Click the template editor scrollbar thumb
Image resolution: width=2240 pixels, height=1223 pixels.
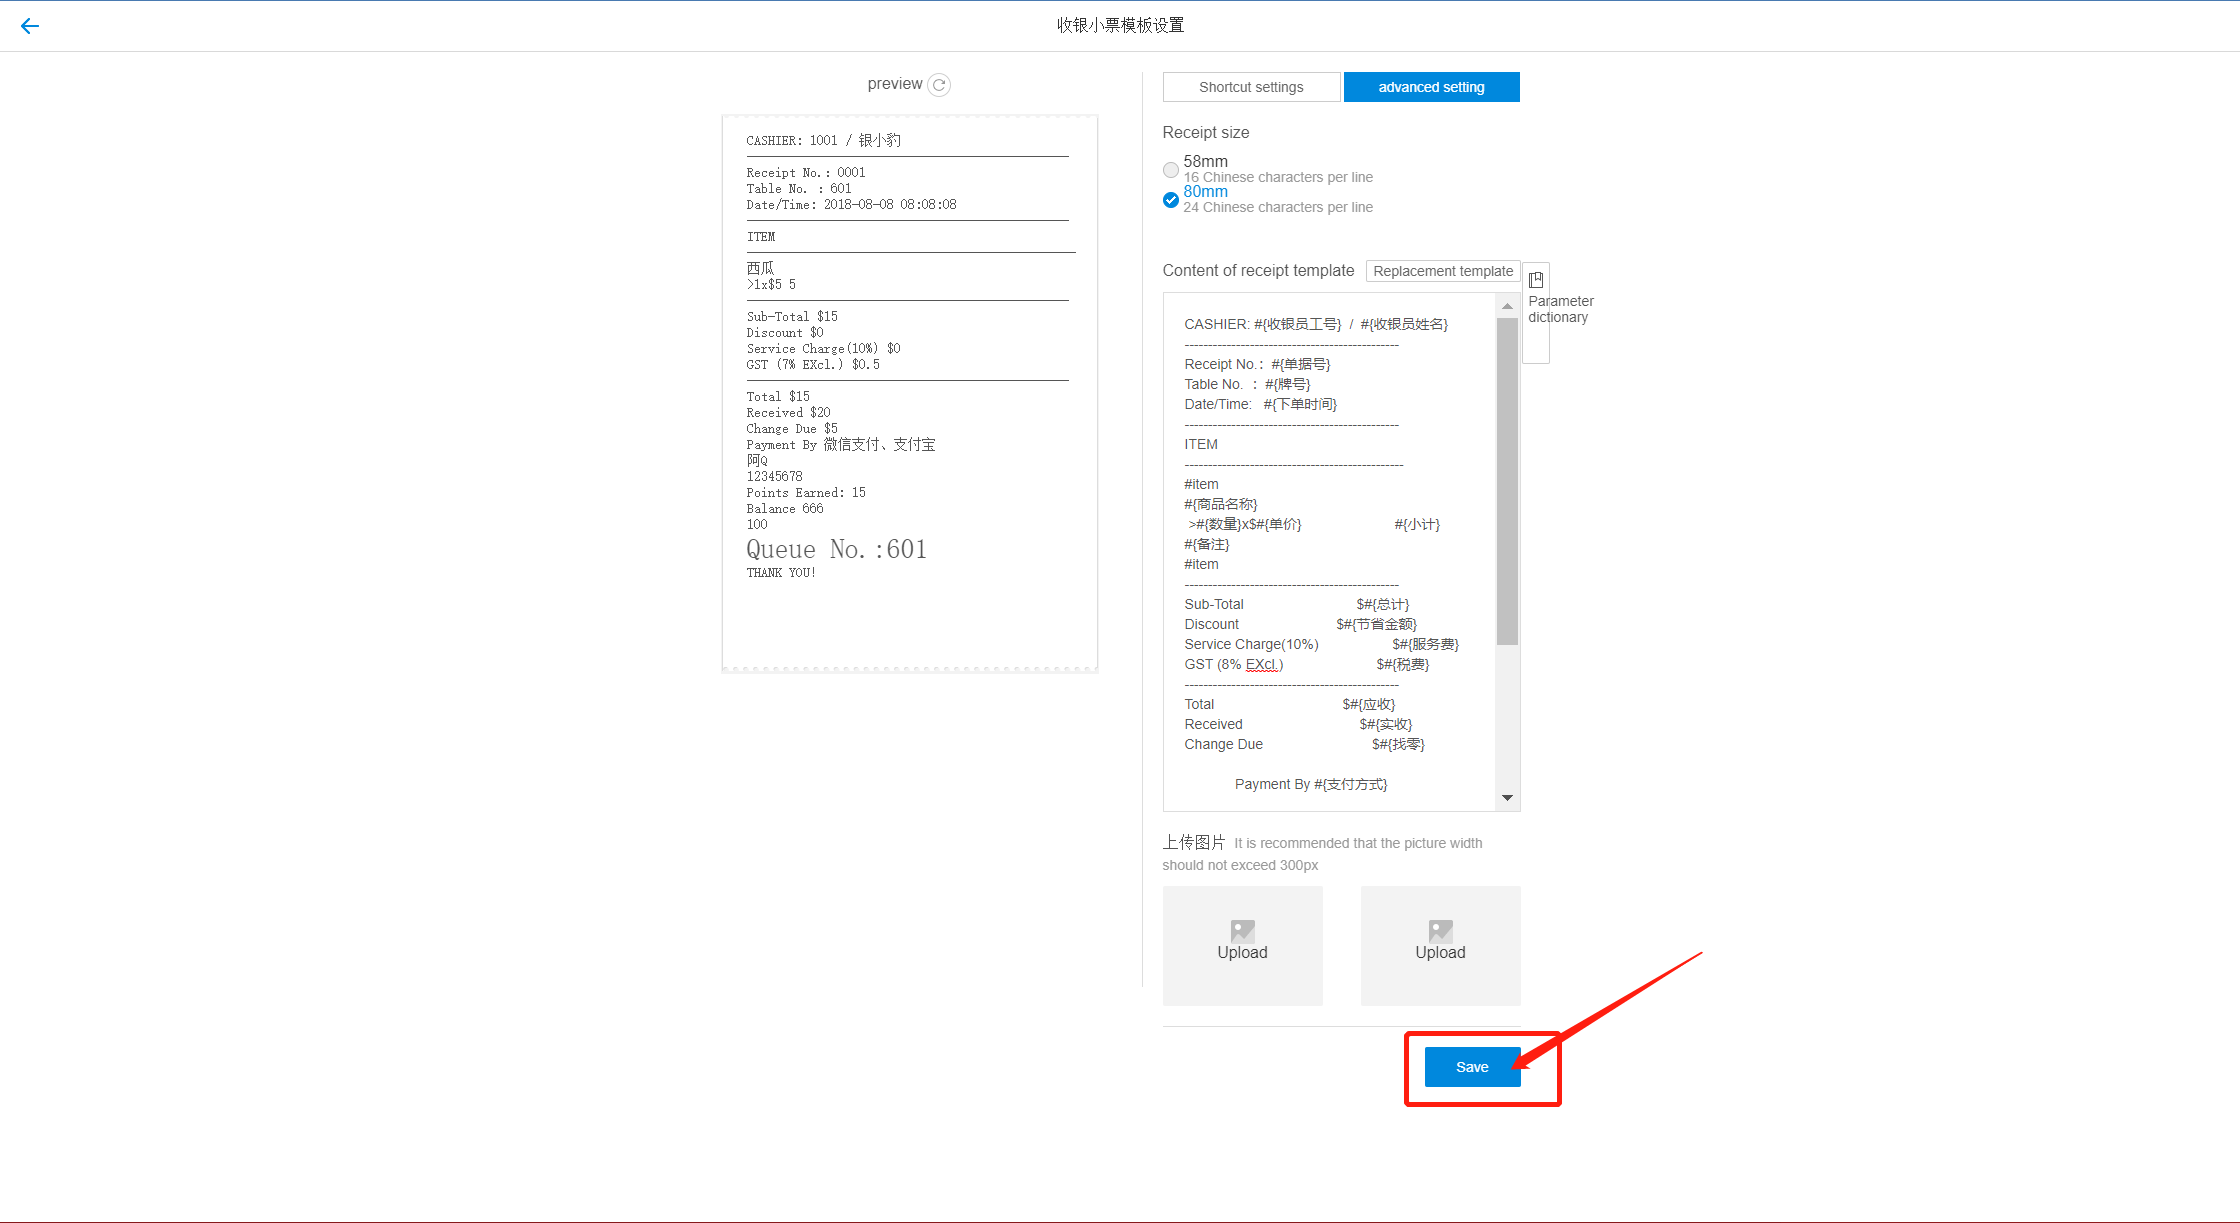tap(1507, 480)
